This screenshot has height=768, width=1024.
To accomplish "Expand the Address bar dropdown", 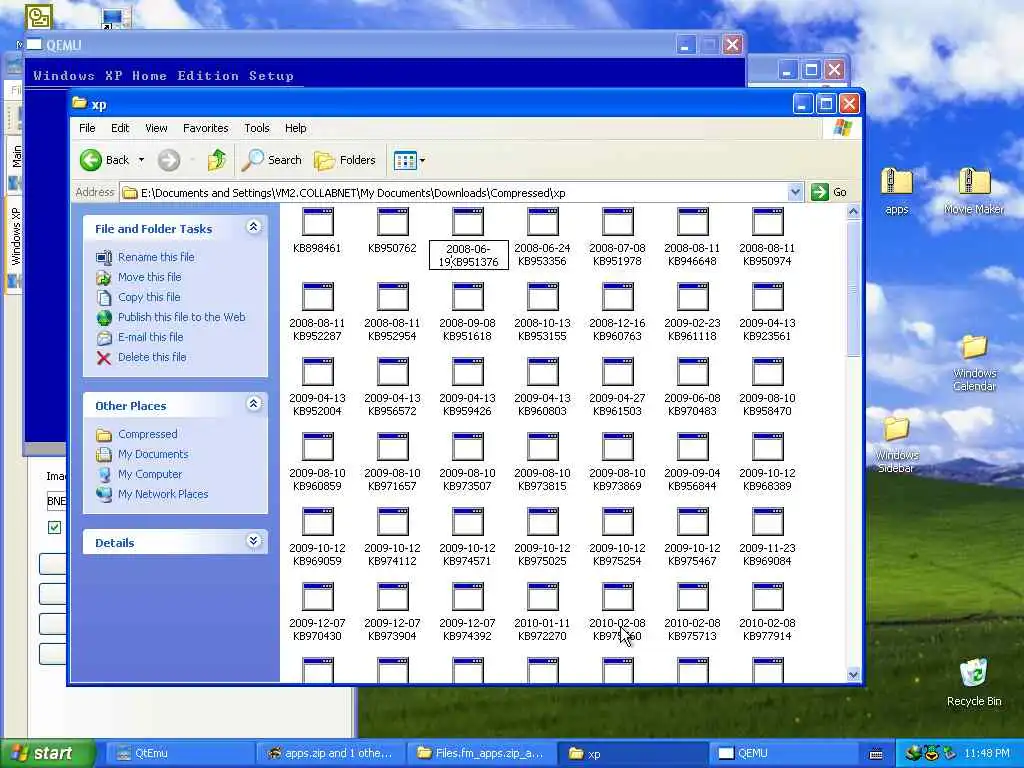I will click(x=795, y=192).
